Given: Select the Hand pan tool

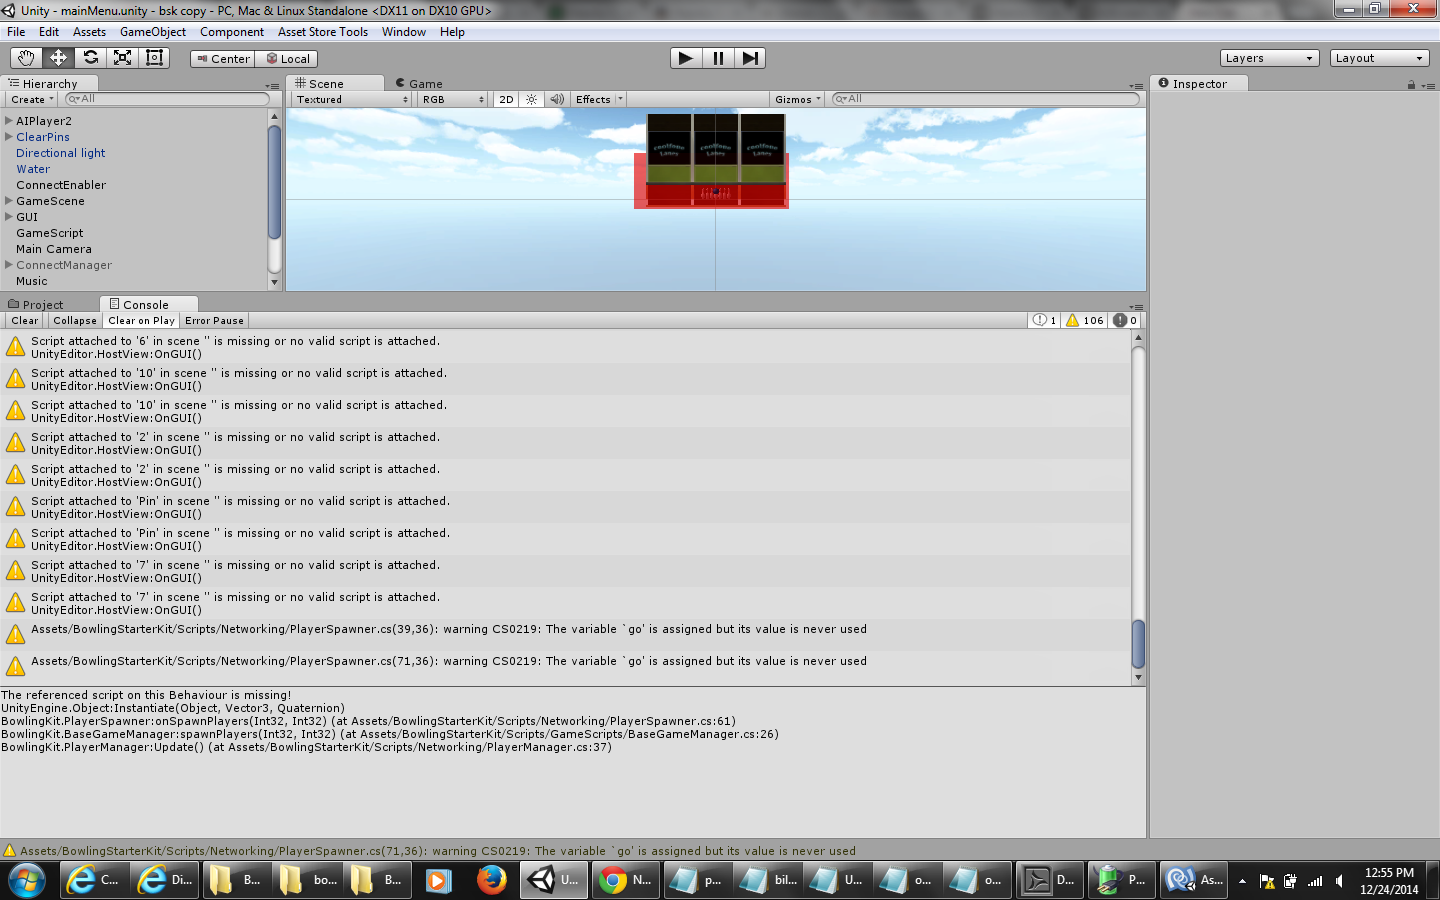Looking at the screenshot, I should pyautogui.click(x=26, y=57).
